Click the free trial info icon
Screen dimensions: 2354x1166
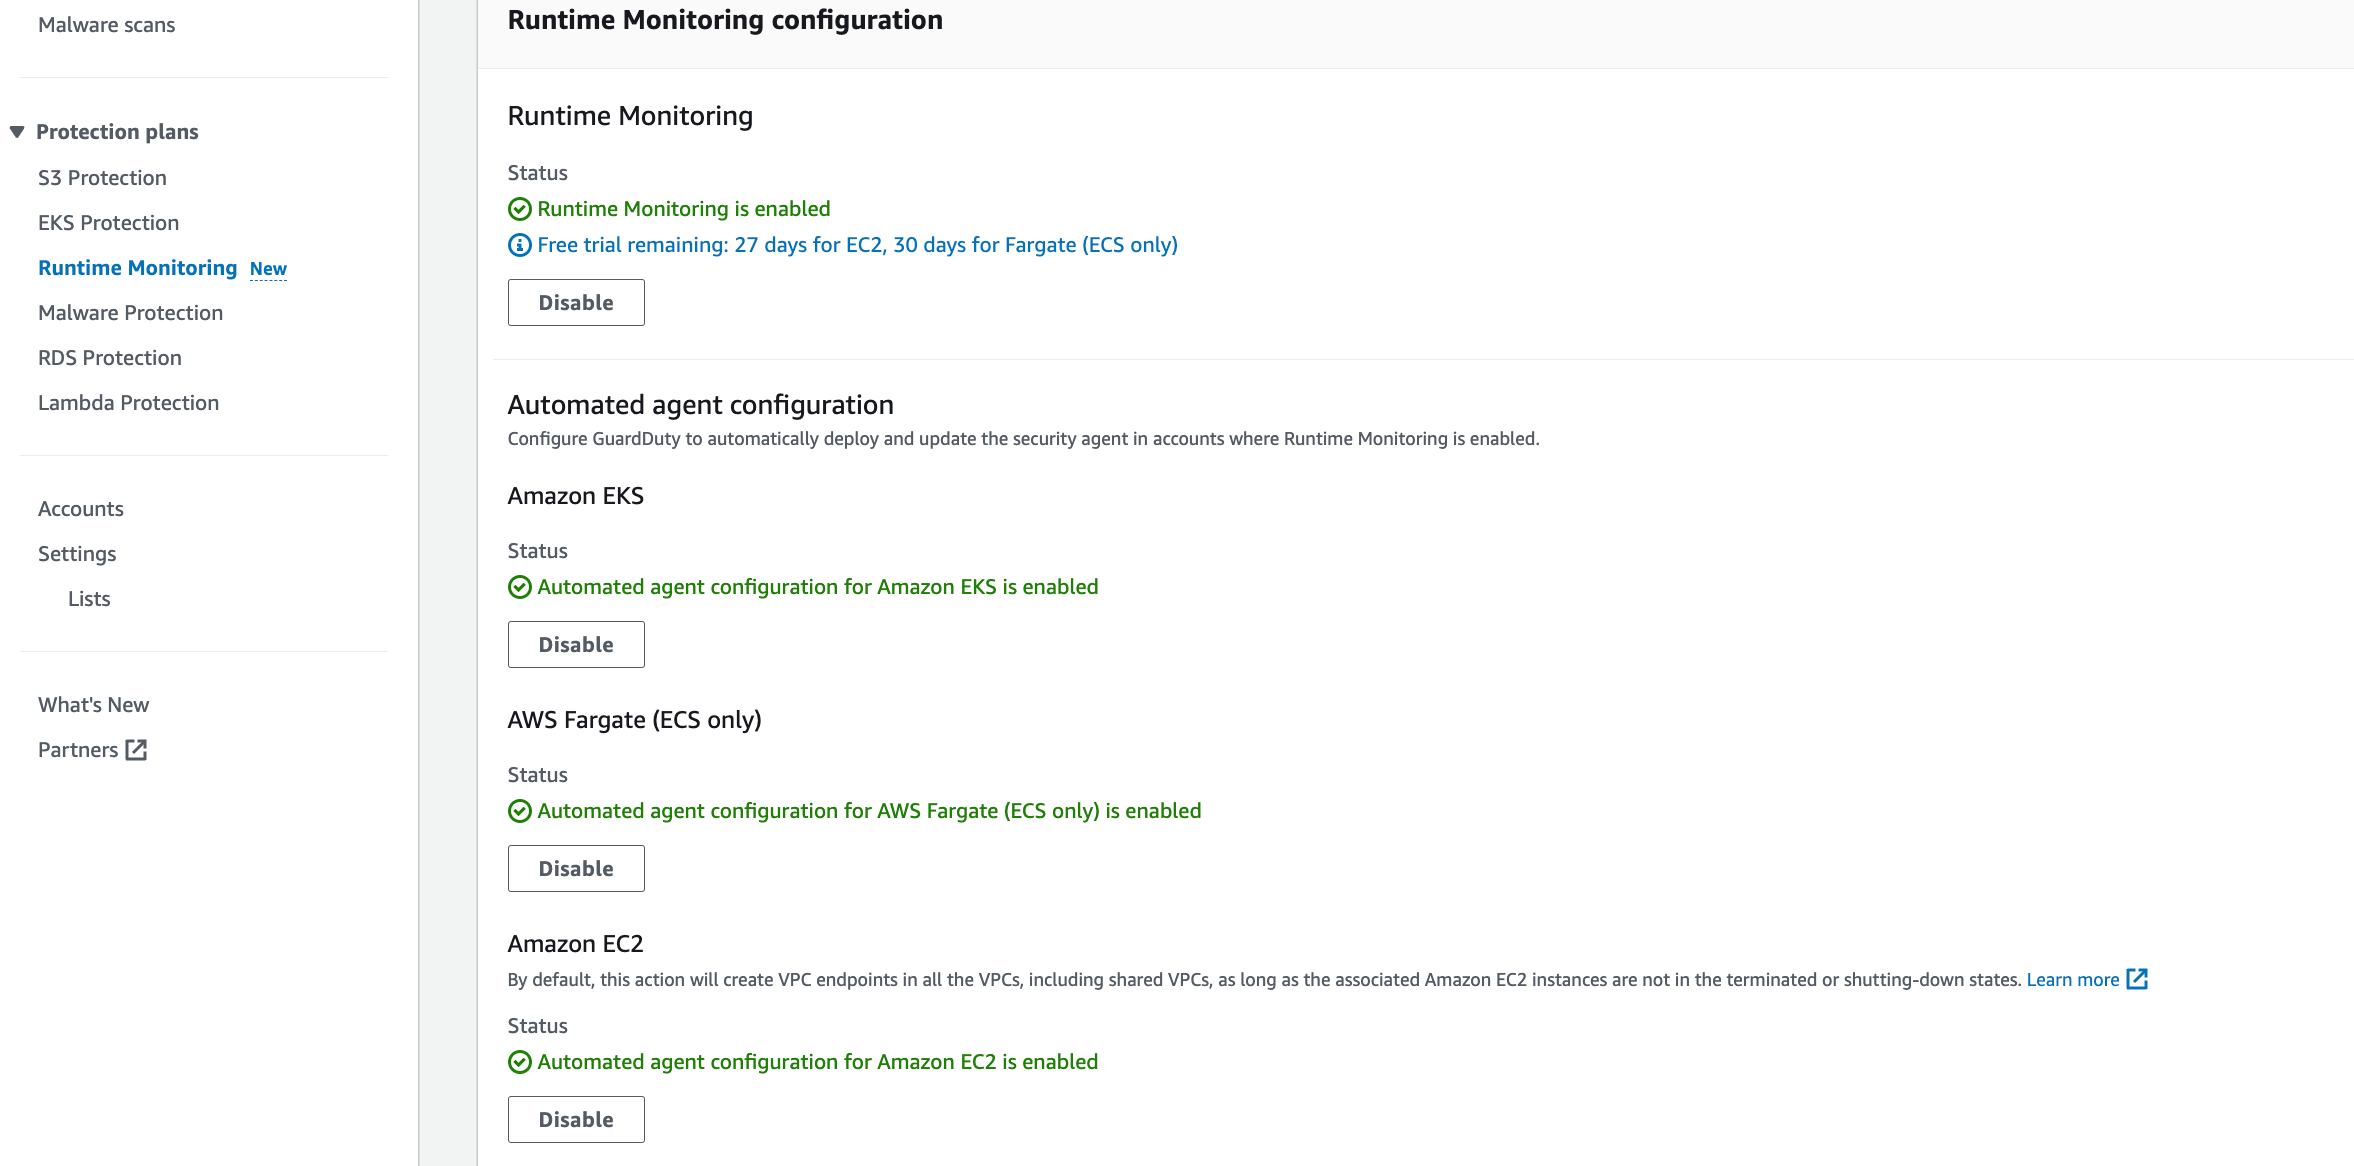point(520,245)
